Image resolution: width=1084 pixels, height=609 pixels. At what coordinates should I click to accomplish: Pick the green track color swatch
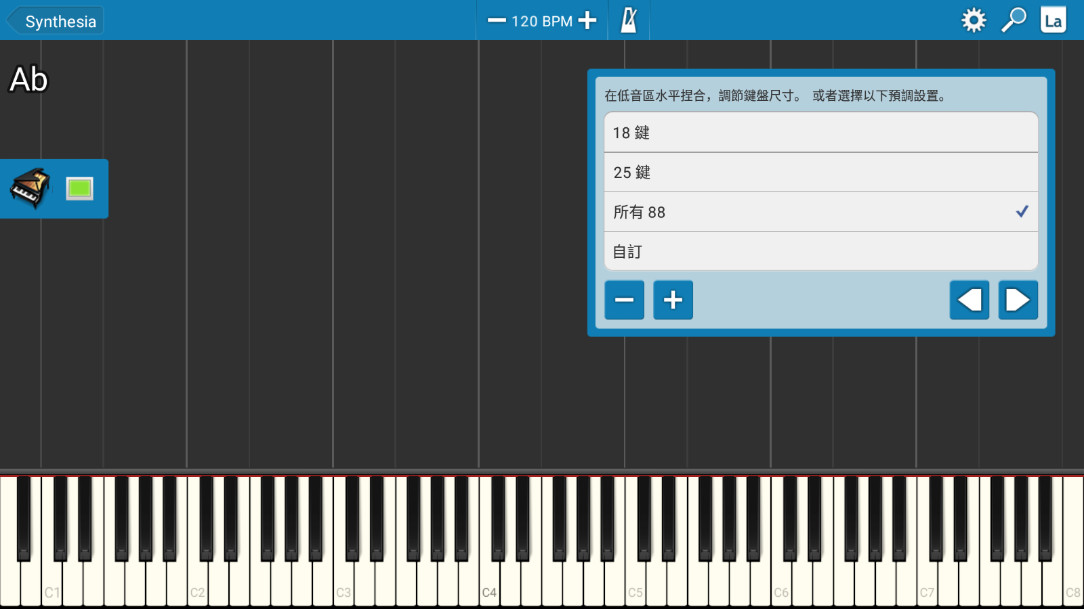[x=80, y=188]
